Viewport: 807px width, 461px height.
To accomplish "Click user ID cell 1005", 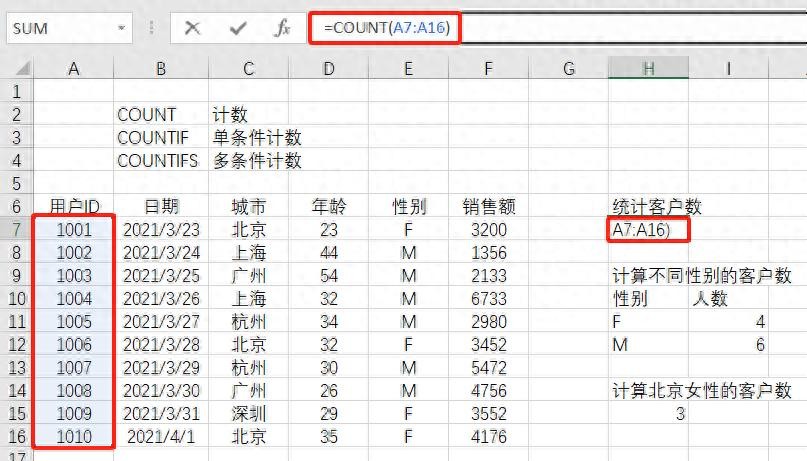I will click(x=74, y=322).
